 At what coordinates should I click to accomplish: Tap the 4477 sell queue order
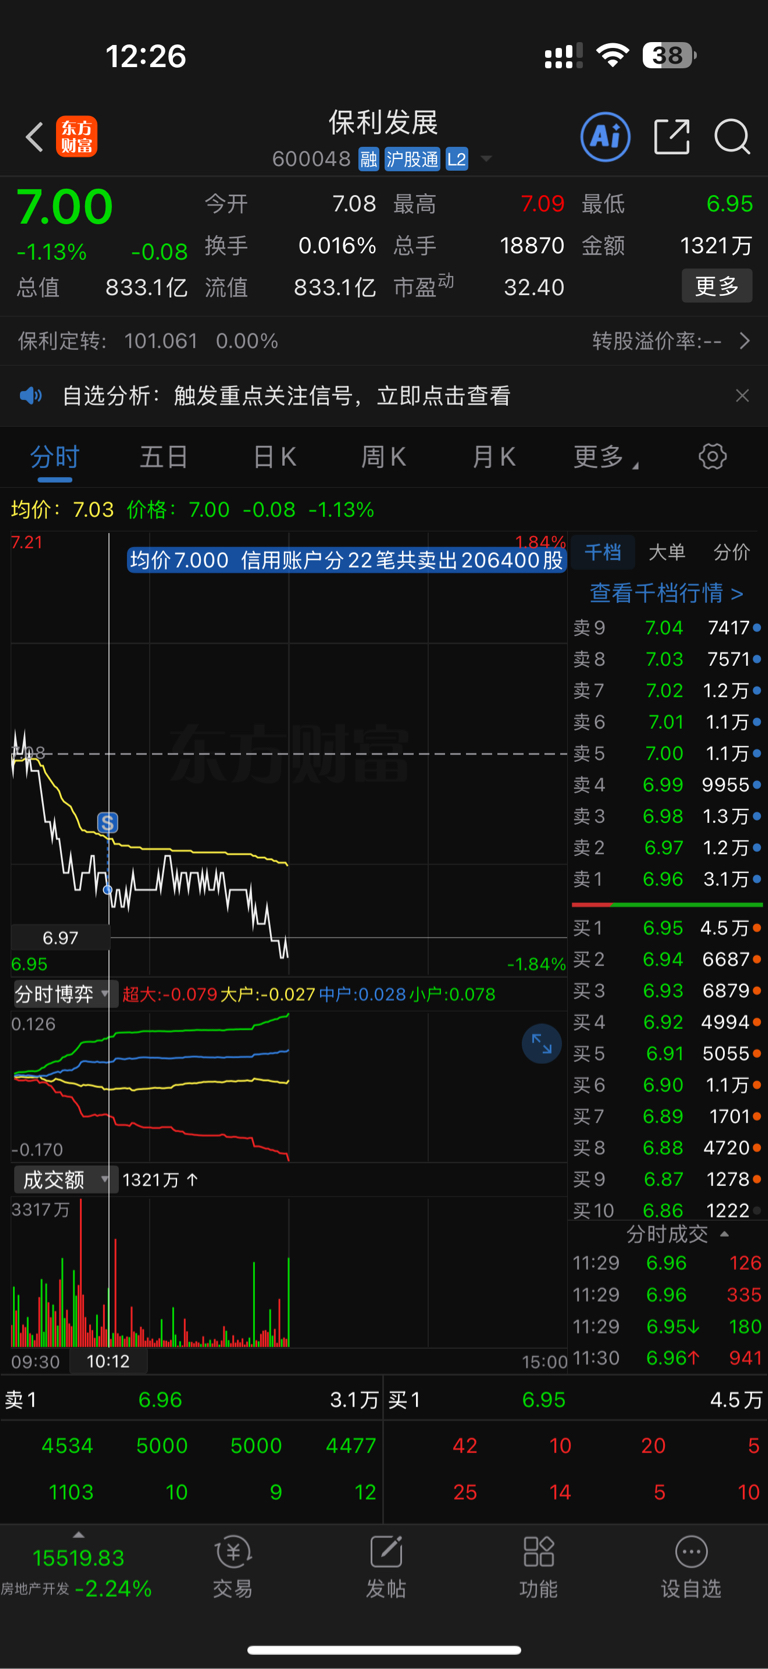pos(351,1446)
